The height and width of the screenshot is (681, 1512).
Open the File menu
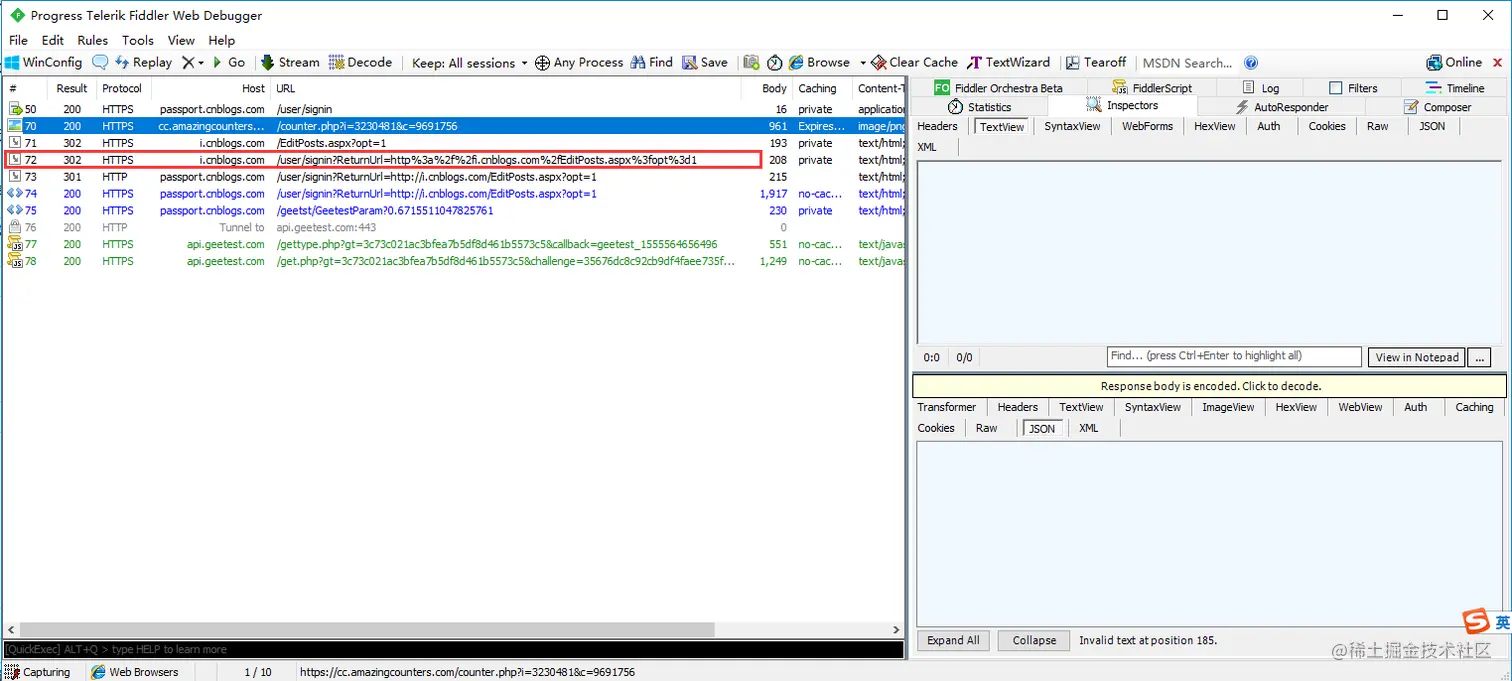click(18, 40)
